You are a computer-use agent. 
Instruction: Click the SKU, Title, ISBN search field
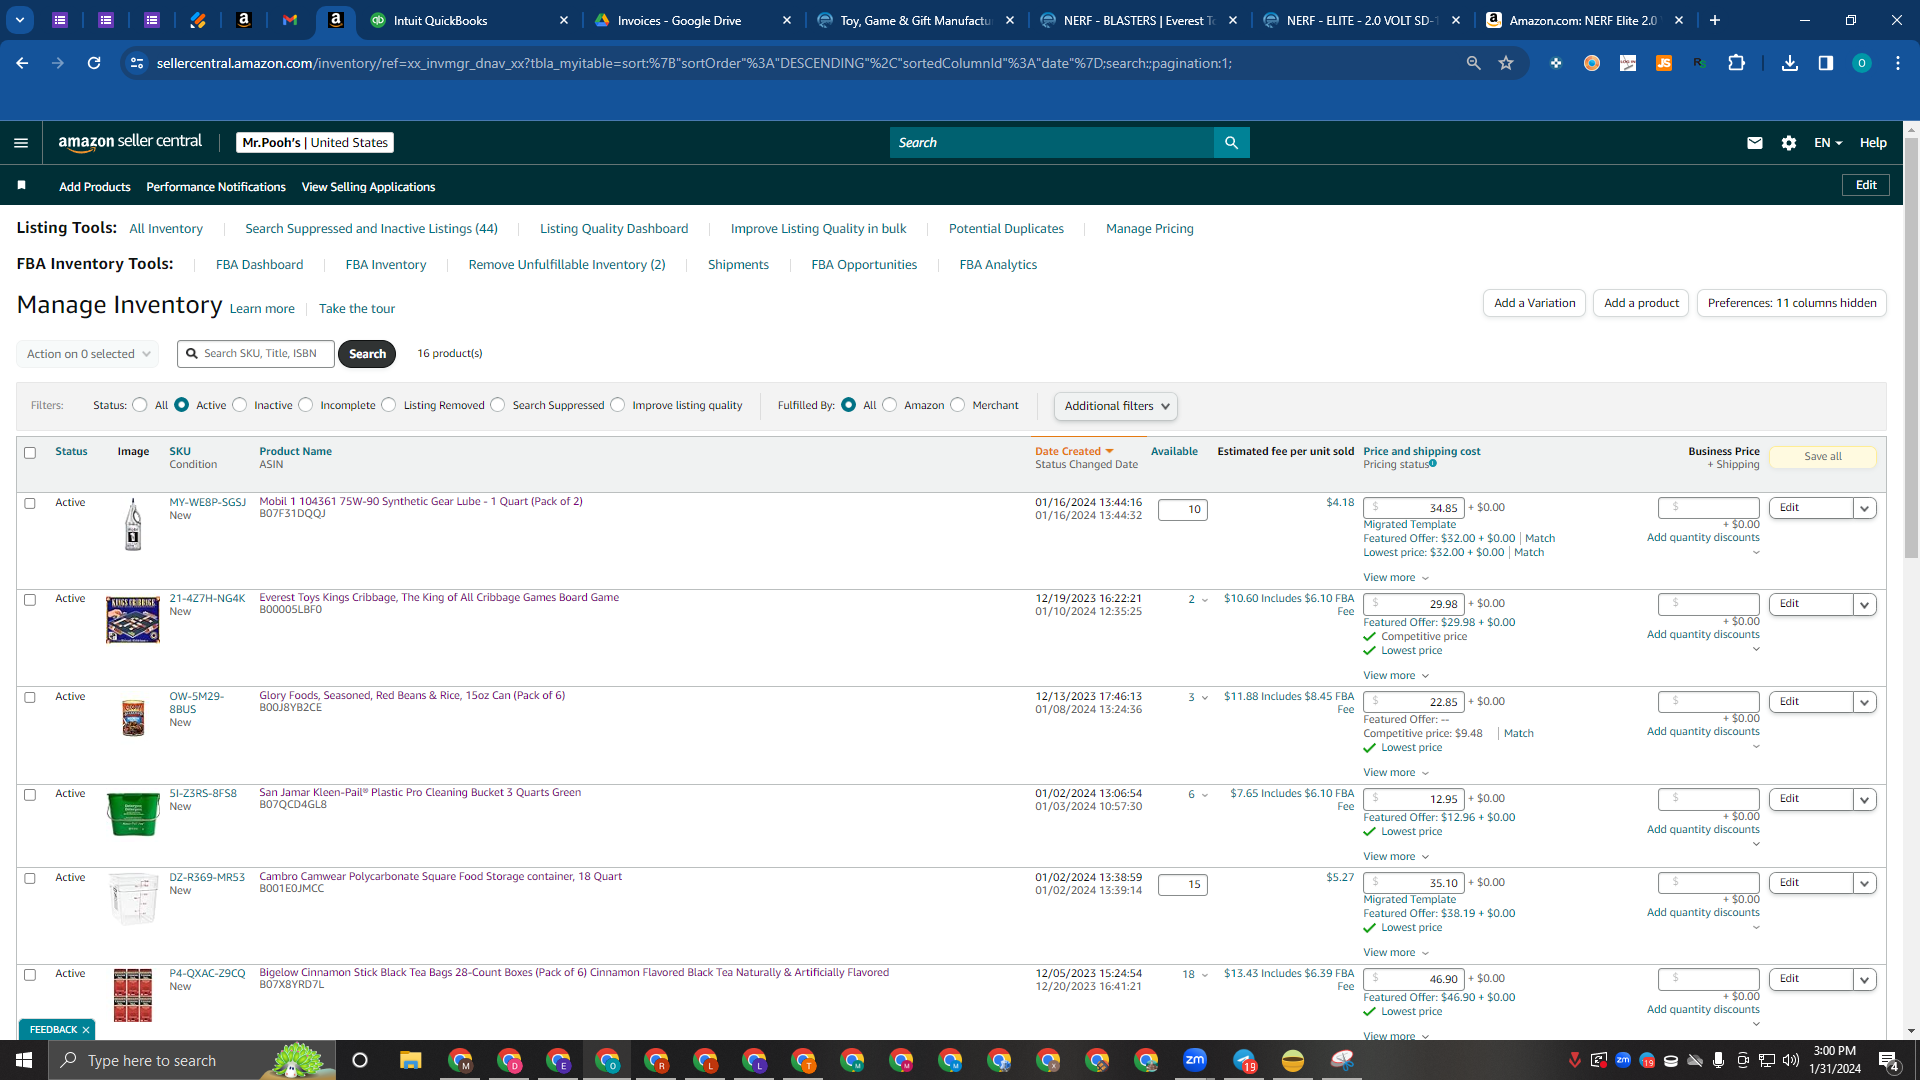[x=256, y=354]
